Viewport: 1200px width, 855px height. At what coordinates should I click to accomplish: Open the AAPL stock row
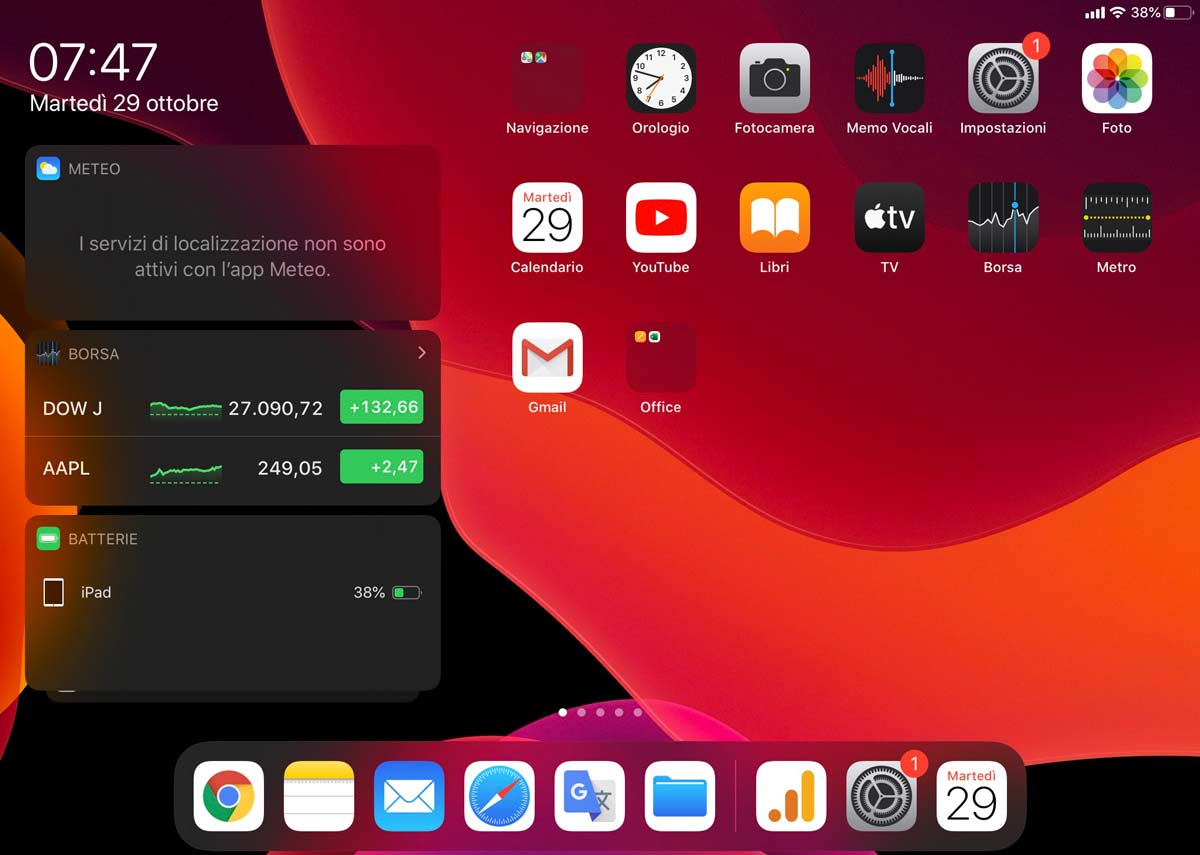tap(232, 467)
